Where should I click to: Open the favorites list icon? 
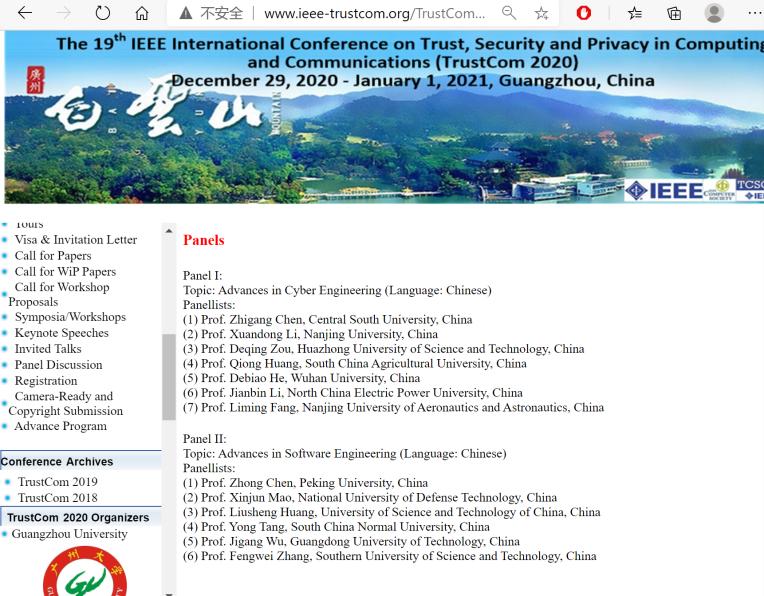pos(635,13)
